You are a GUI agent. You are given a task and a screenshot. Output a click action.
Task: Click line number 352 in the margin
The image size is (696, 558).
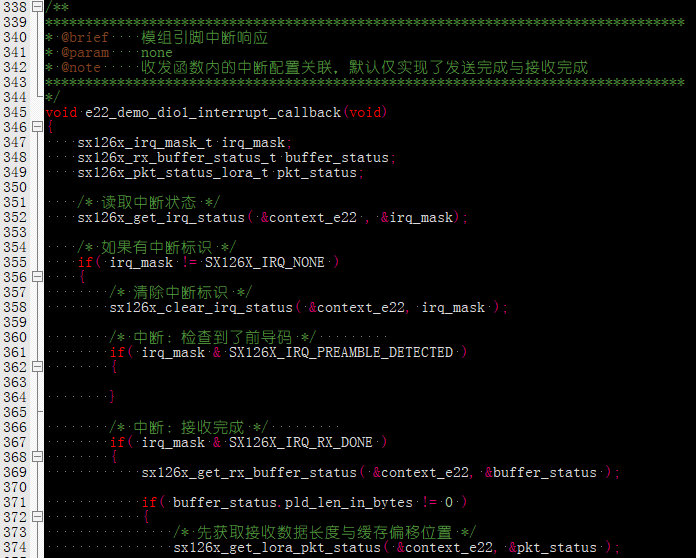(14, 218)
